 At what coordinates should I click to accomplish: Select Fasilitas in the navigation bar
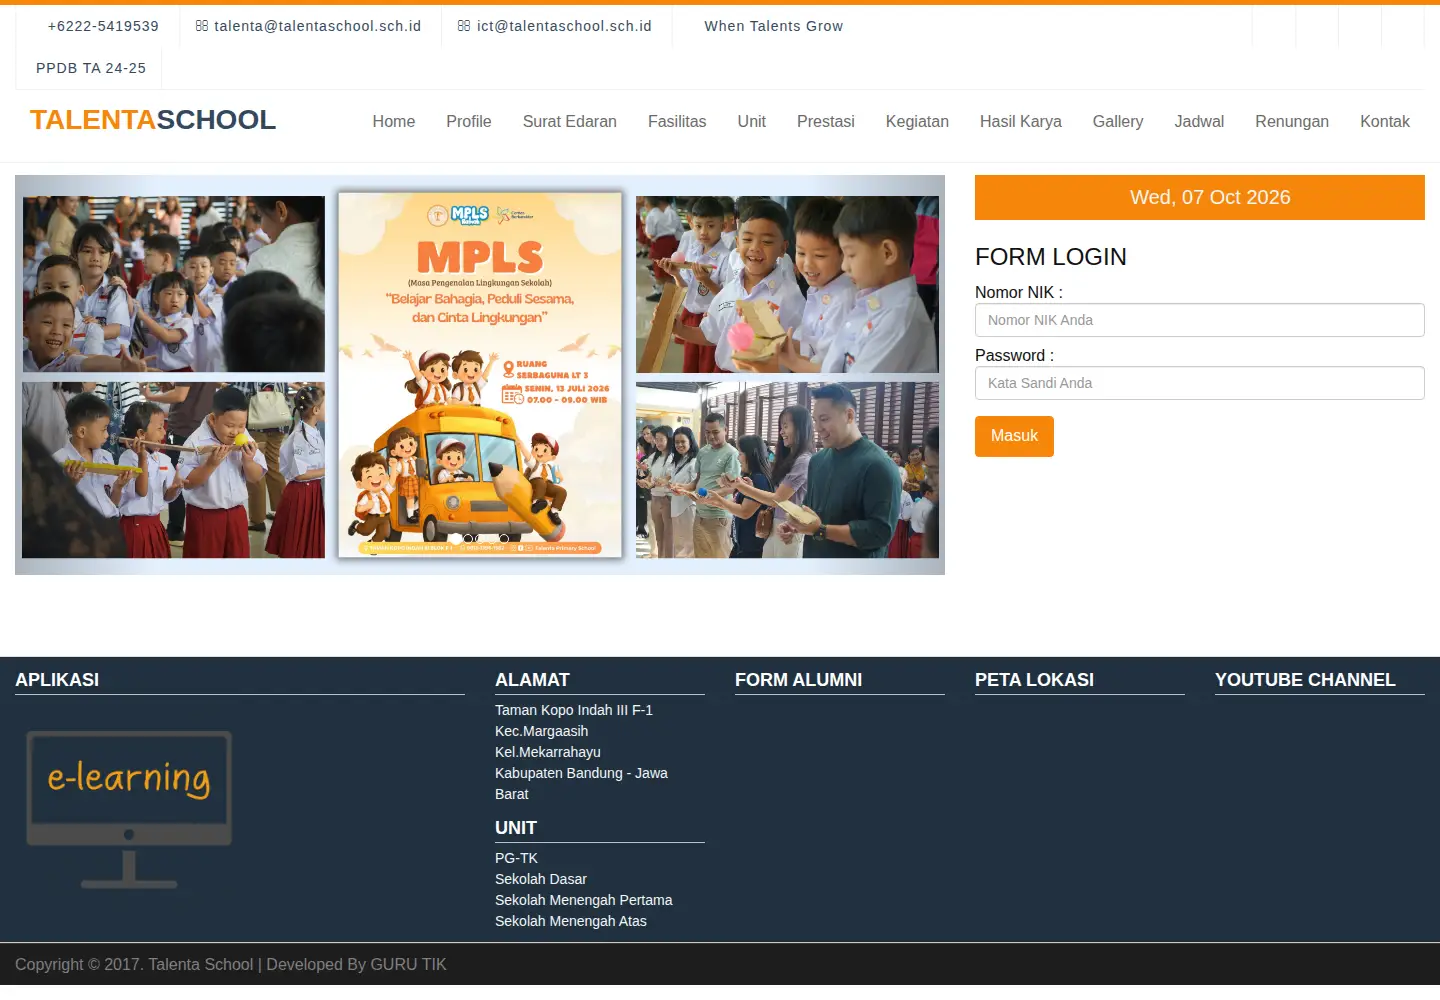(x=677, y=121)
